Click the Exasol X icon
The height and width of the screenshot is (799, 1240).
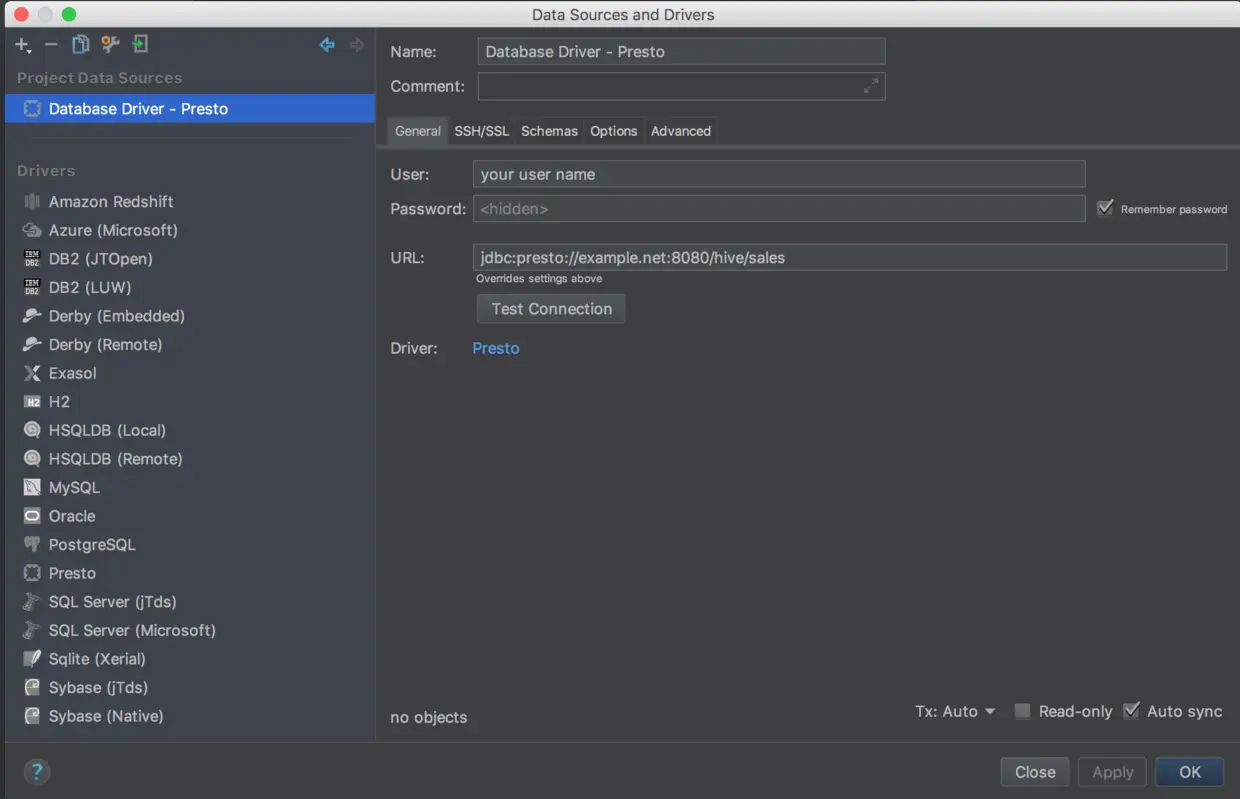coord(32,373)
